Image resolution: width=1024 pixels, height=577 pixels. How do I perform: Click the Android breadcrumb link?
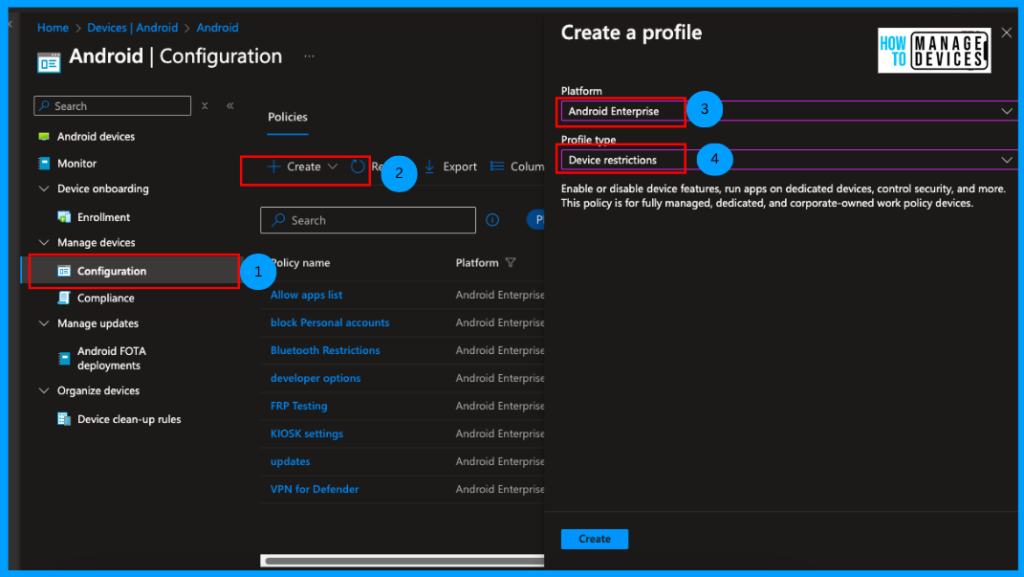click(x=217, y=27)
